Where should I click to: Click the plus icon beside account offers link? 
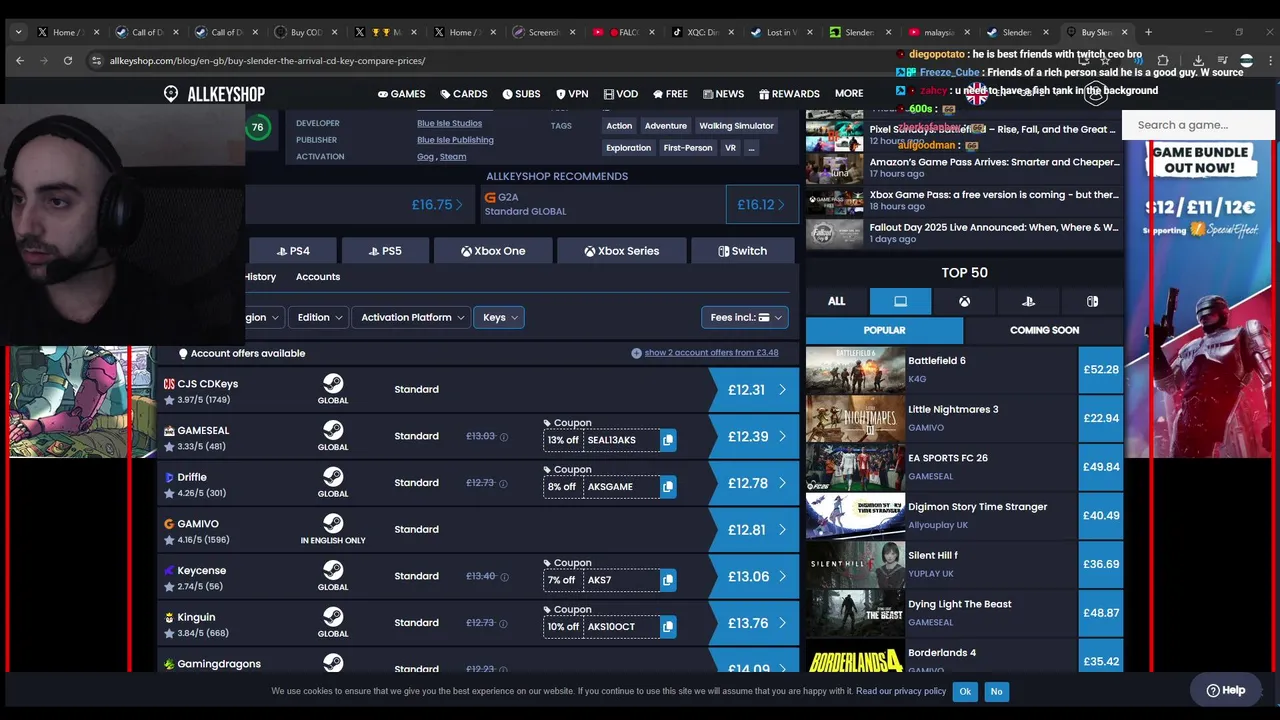(x=636, y=353)
